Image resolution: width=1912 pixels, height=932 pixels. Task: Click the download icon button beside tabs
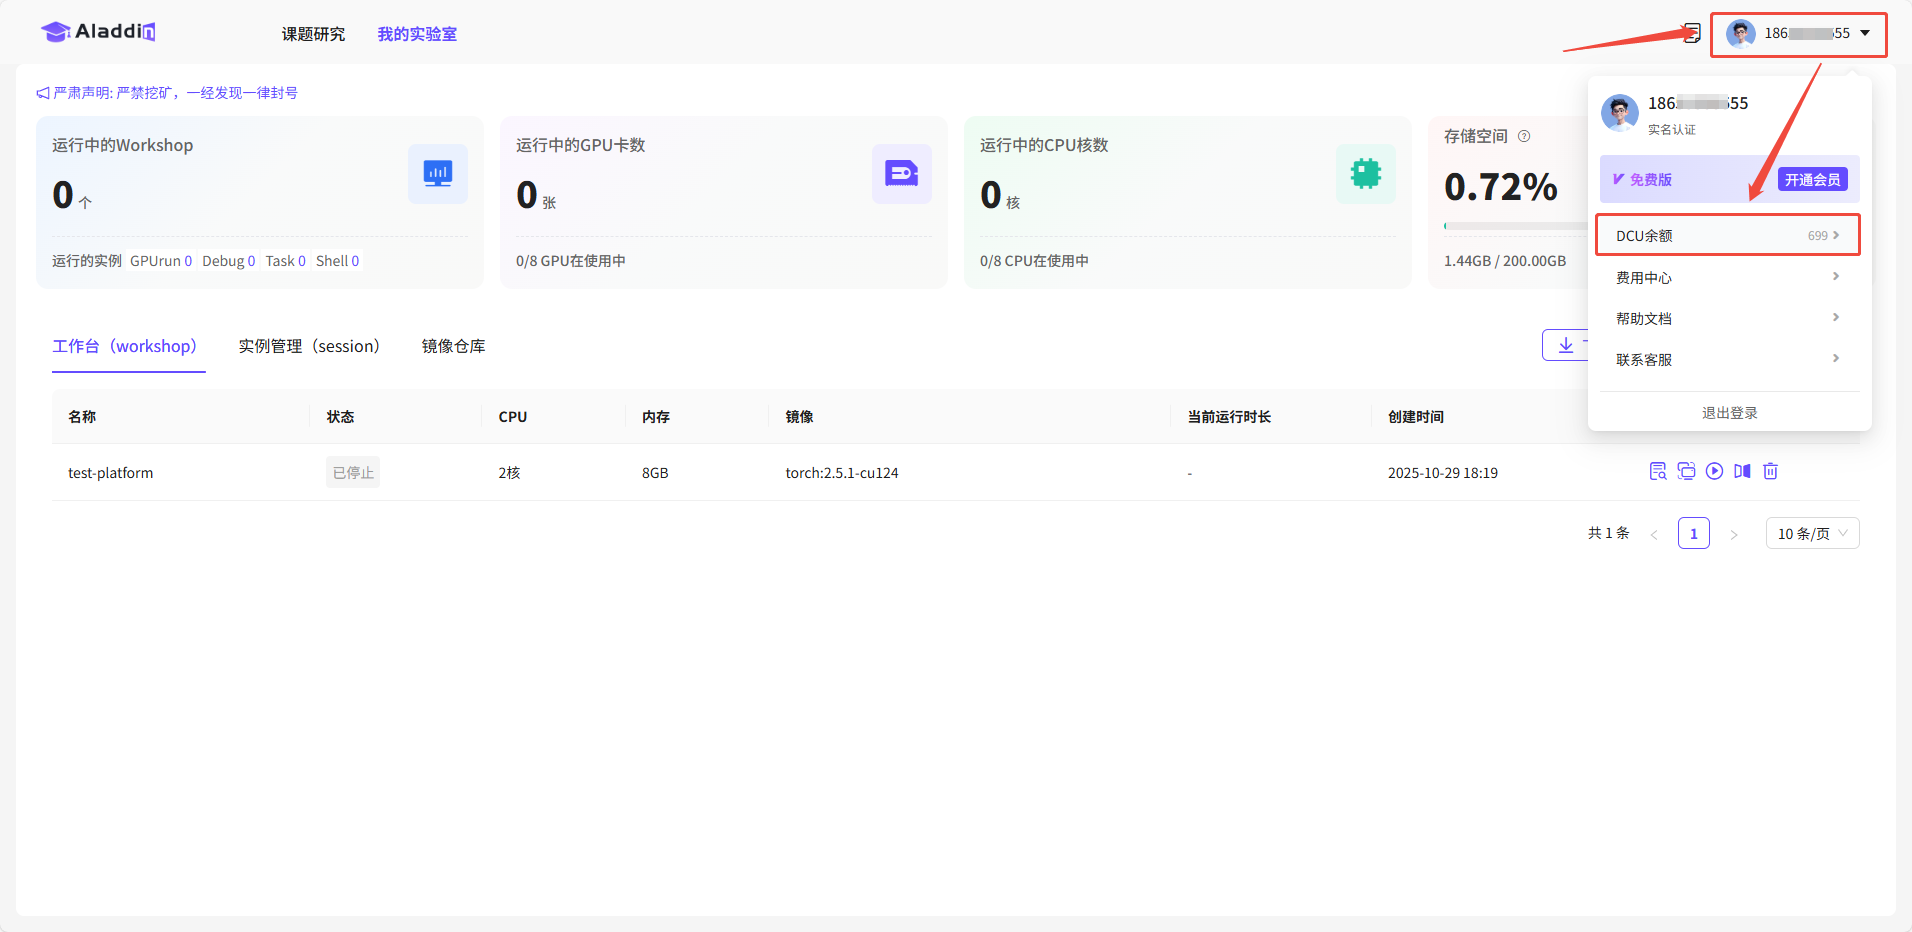(x=1565, y=345)
